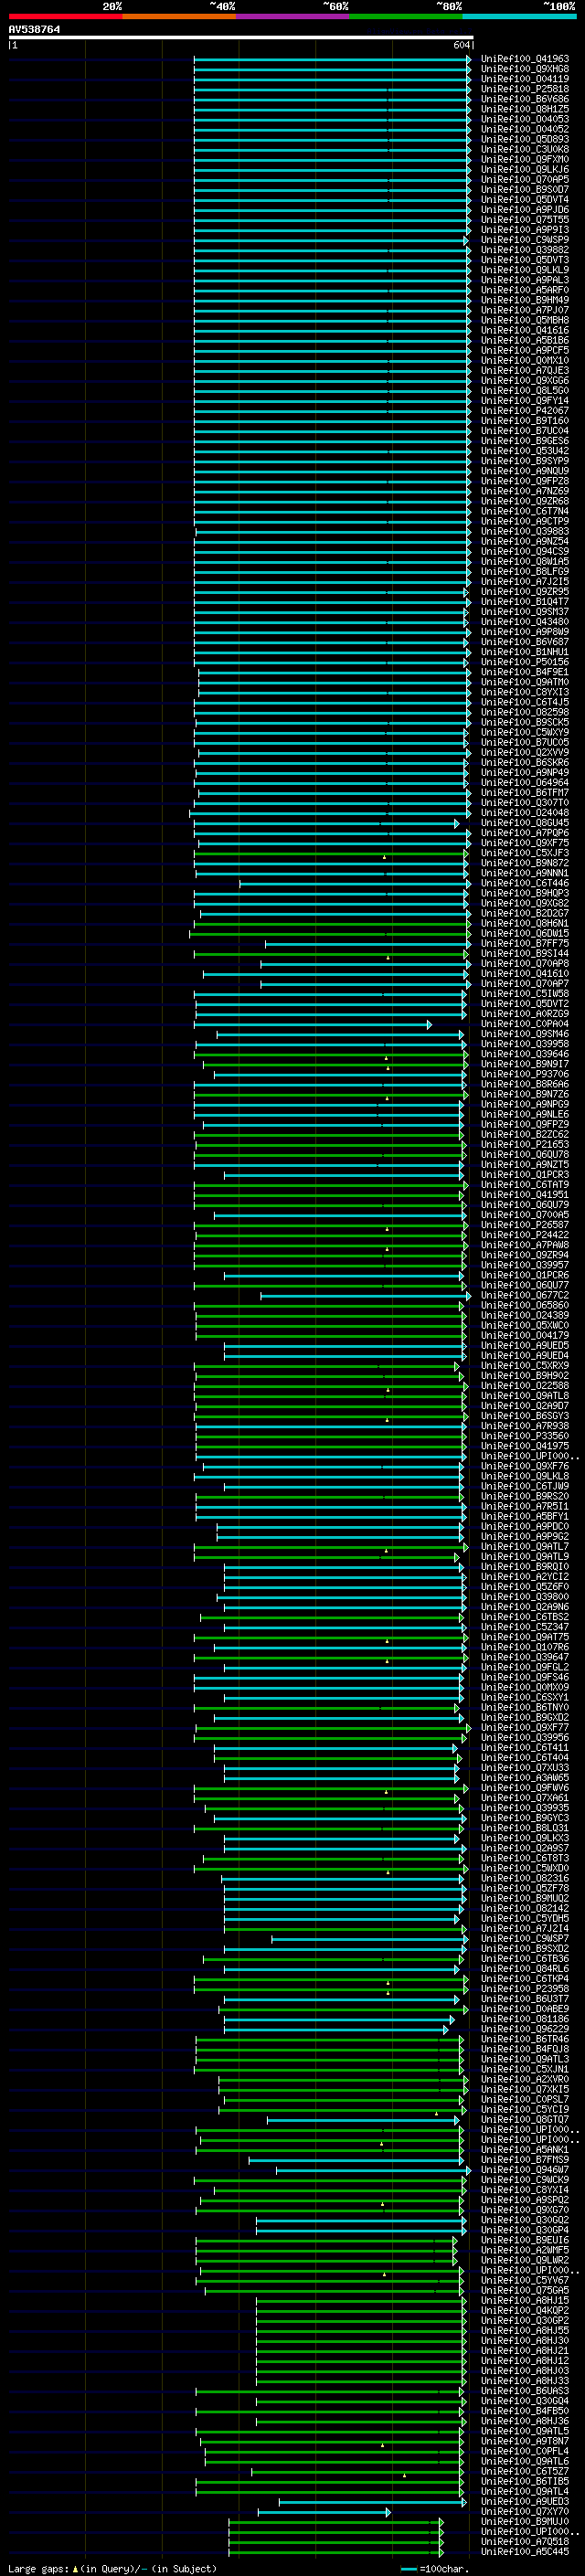585x2576 pixels.
Task: Click the purple ~60% color scale segment
Action: [x=293, y=16]
